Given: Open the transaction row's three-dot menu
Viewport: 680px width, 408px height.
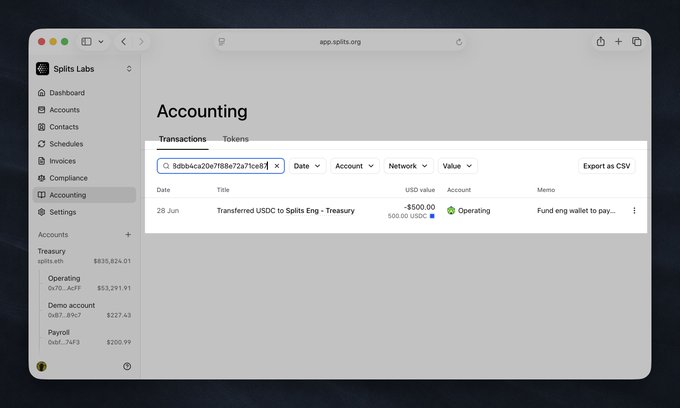Looking at the screenshot, I should pos(634,211).
